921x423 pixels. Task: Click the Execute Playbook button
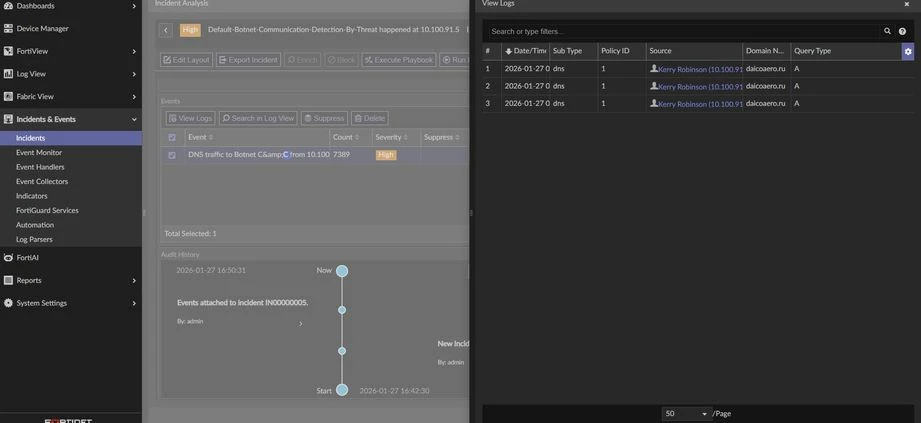pos(399,60)
